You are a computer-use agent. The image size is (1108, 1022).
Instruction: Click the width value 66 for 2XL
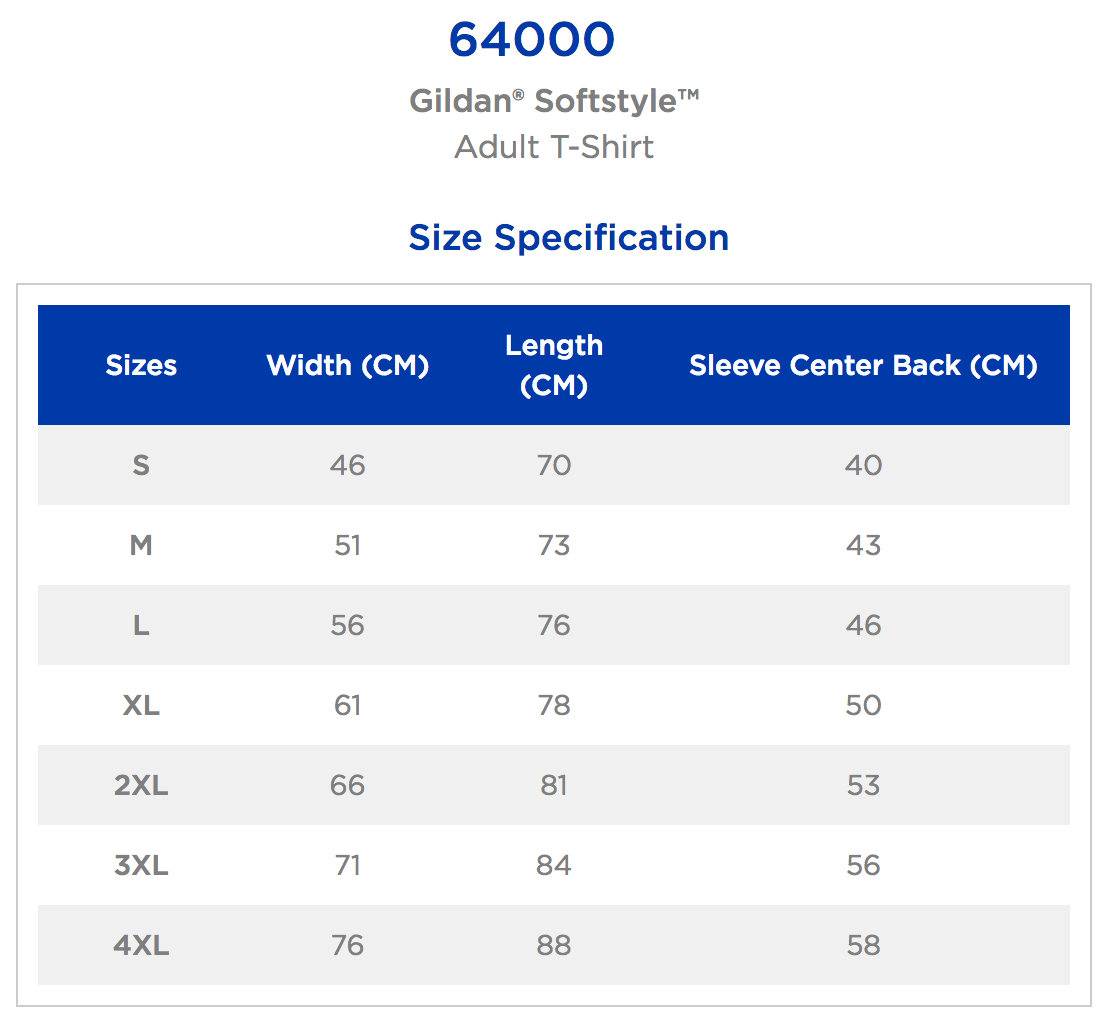coord(347,785)
